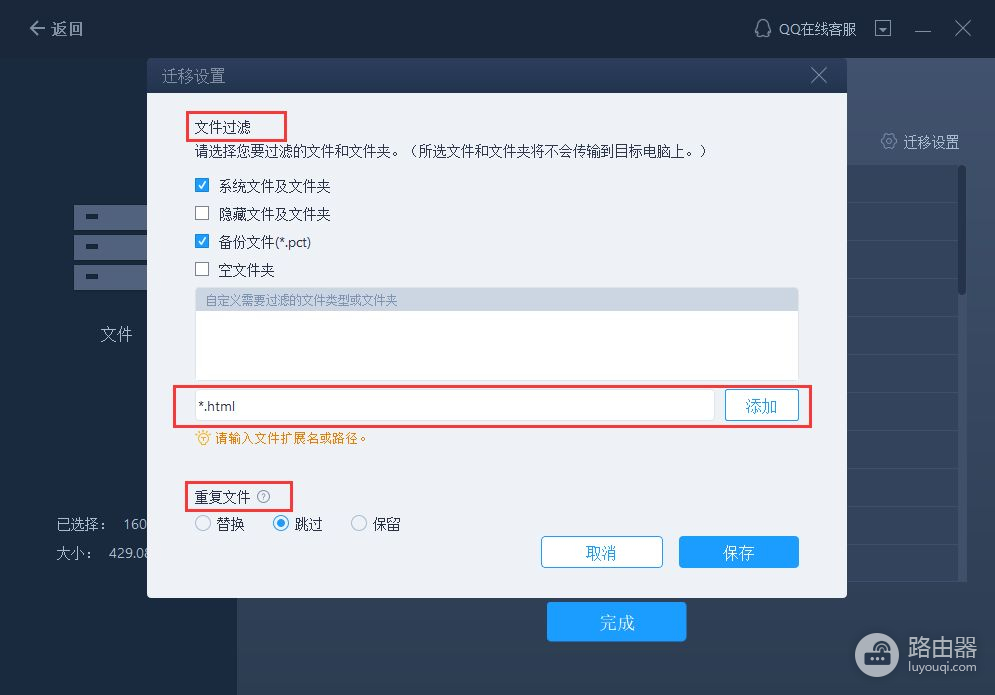Image resolution: width=995 pixels, height=695 pixels.
Task: Click the *.html filter input field
Action: [x=454, y=406]
